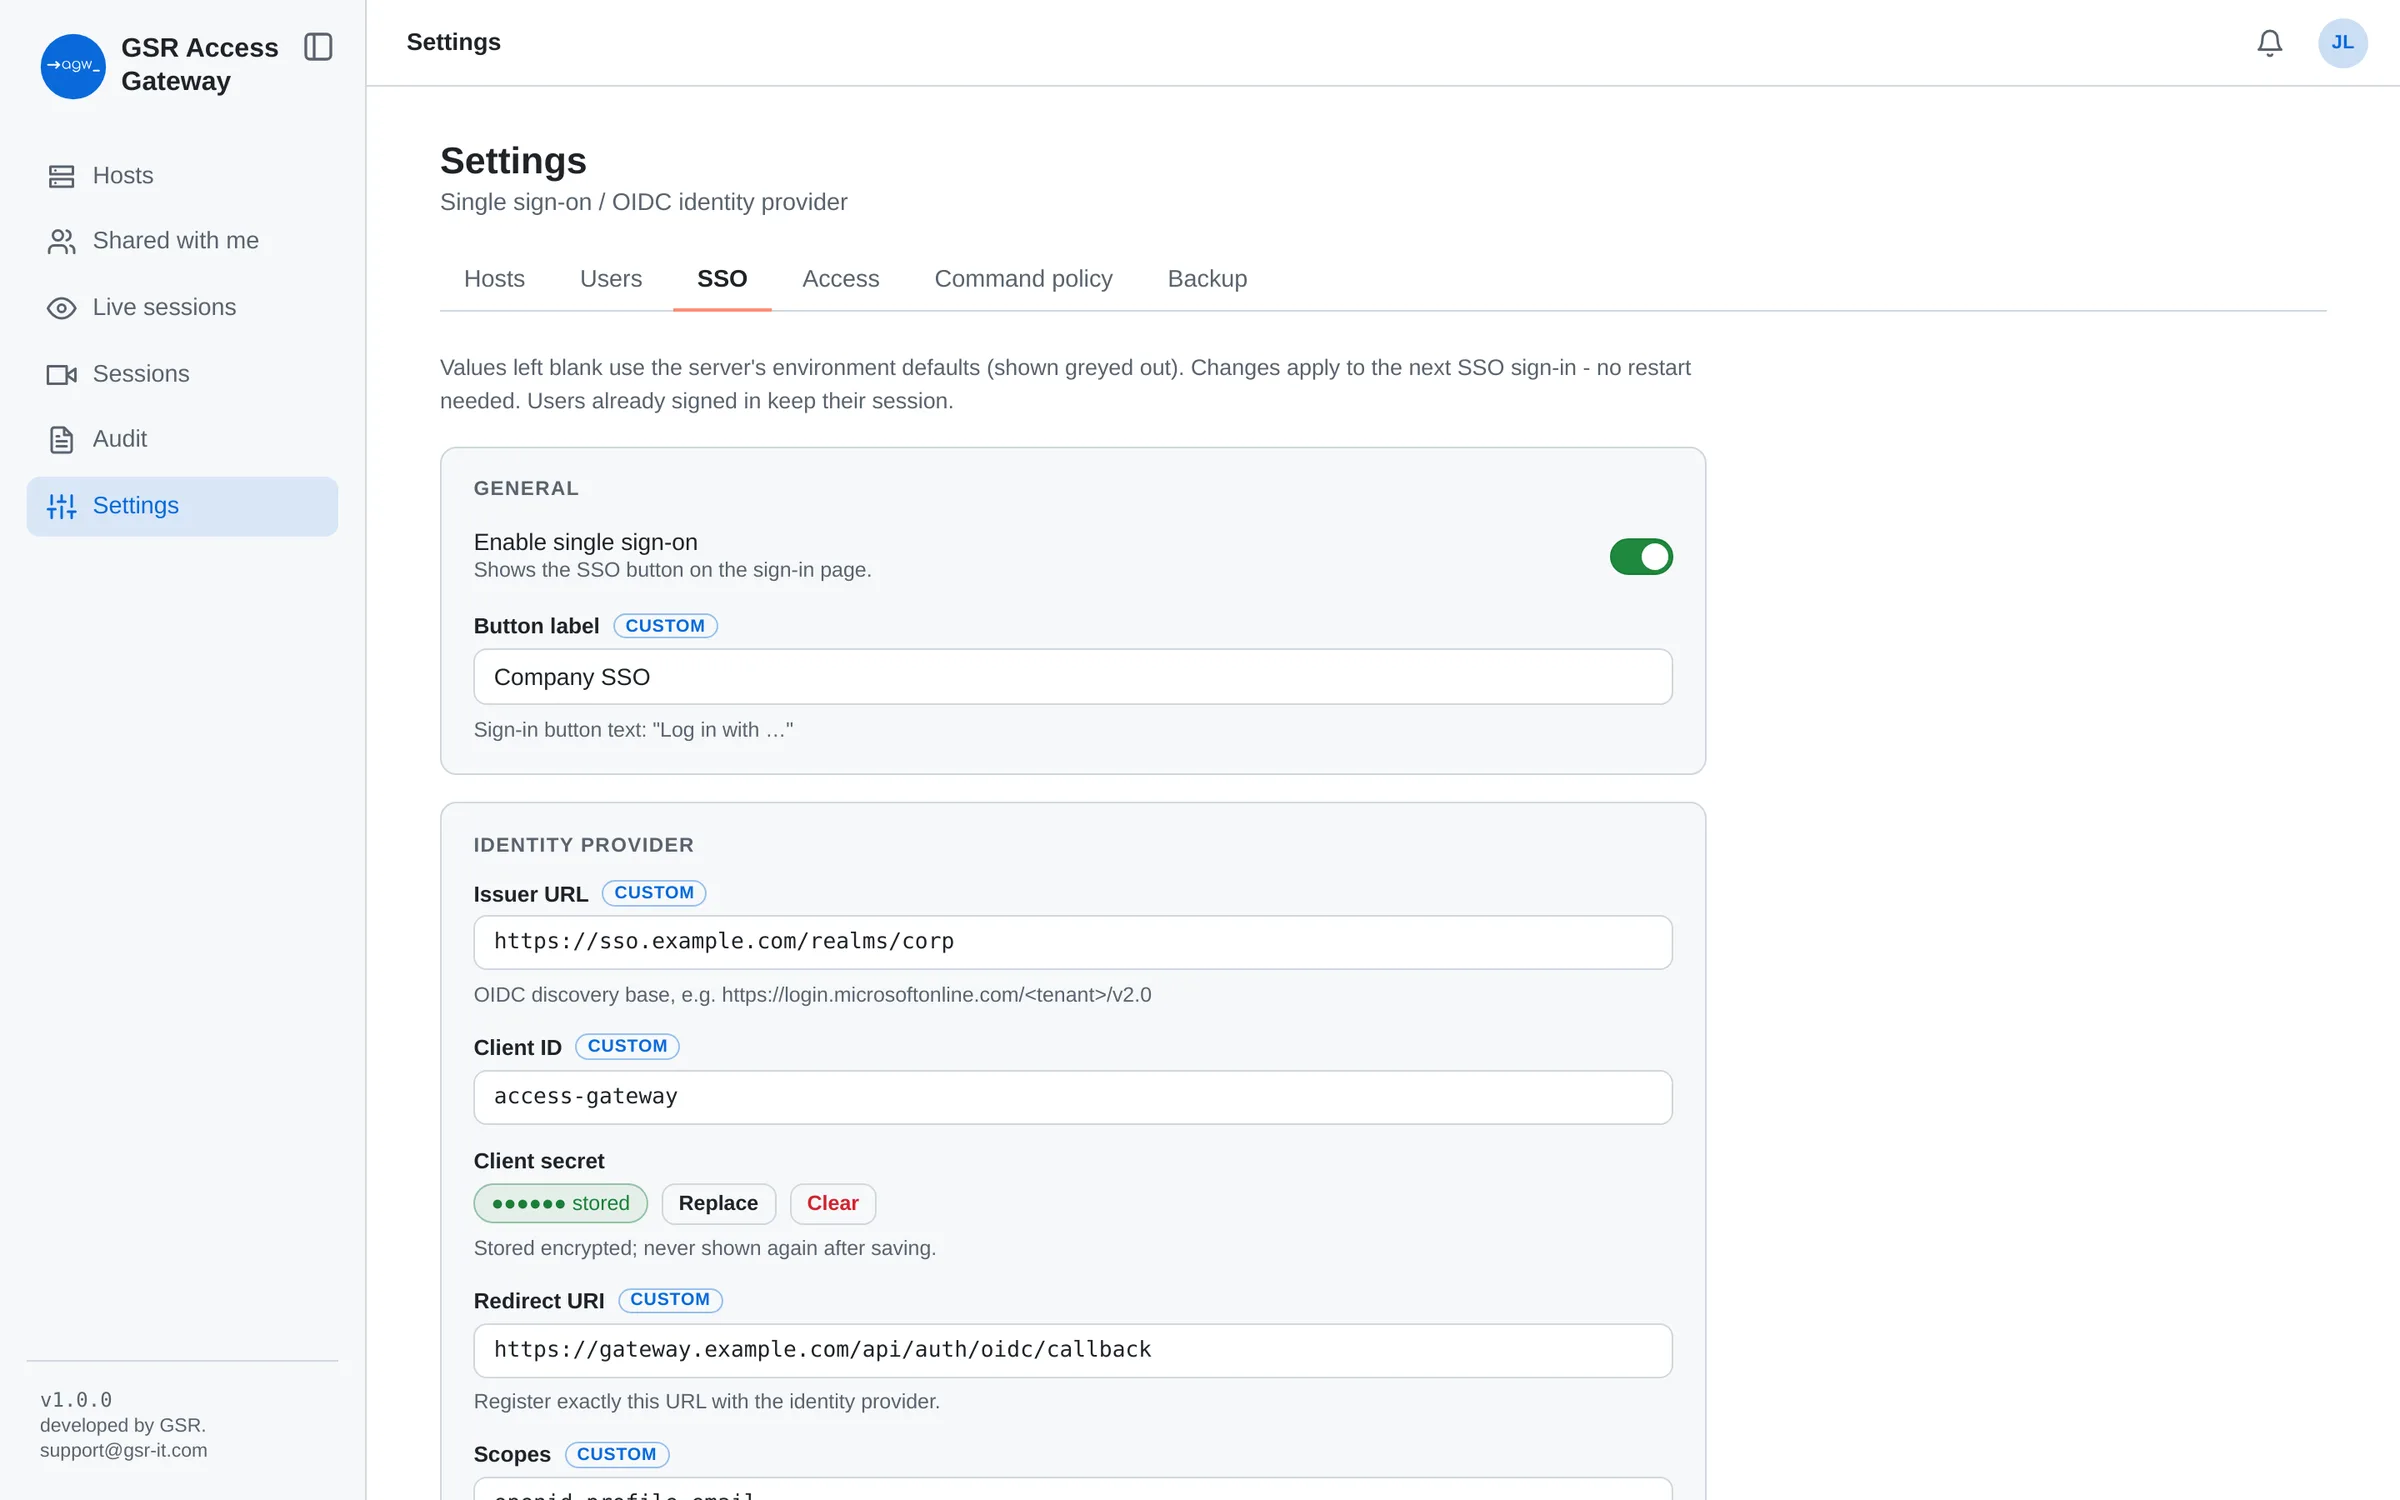
Task: Click the CUSTOM badge beside Scopes
Action: pyautogui.click(x=617, y=1454)
